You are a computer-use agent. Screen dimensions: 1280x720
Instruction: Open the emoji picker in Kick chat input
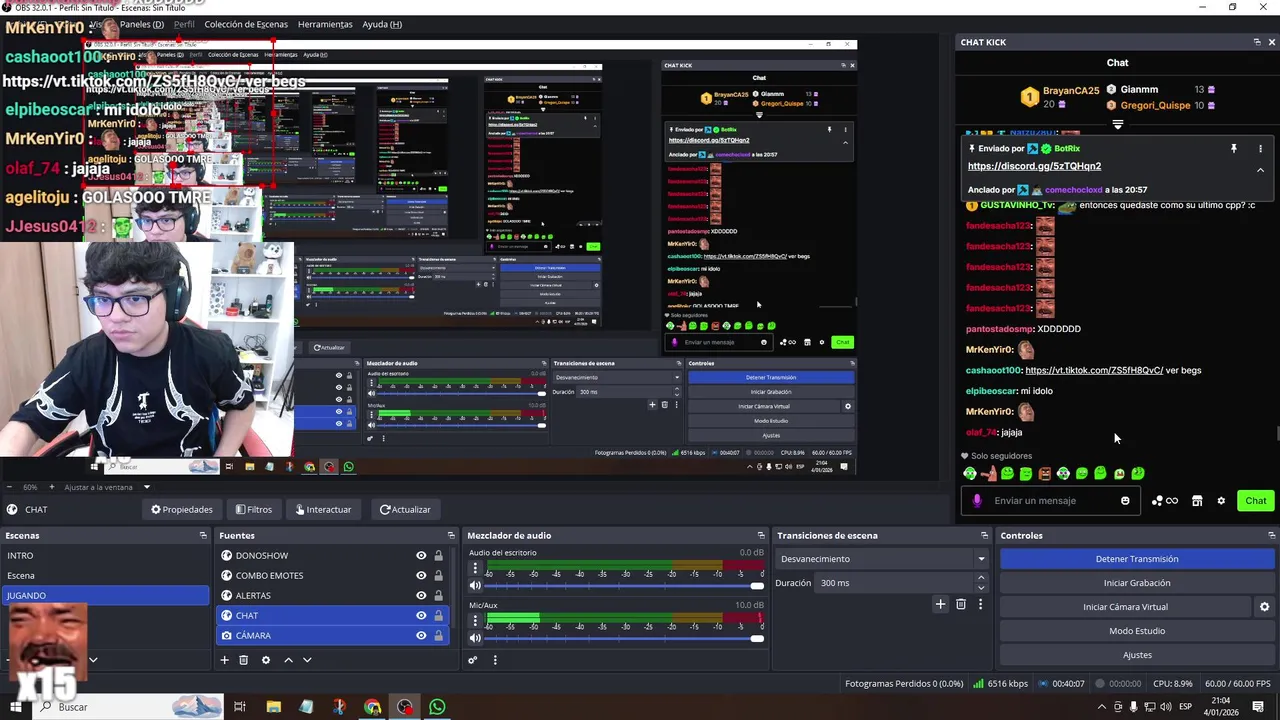tap(1125, 501)
